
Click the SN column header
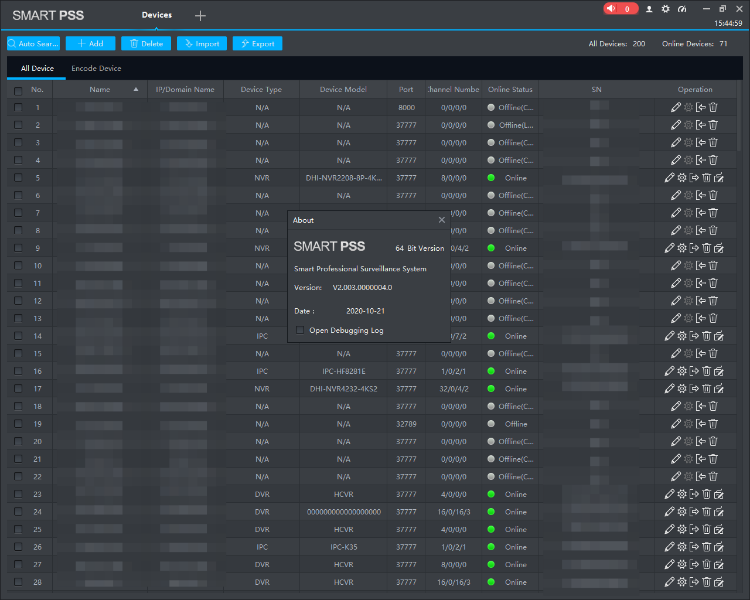[596, 89]
